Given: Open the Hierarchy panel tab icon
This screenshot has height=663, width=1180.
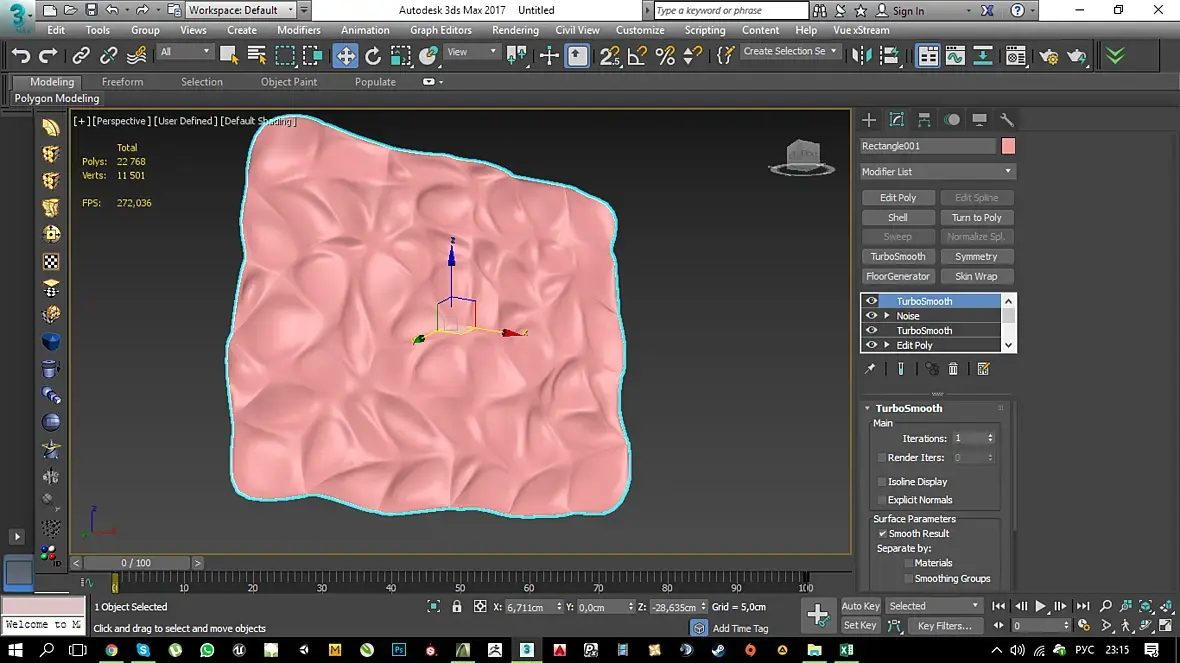Looking at the screenshot, I should (x=924, y=120).
